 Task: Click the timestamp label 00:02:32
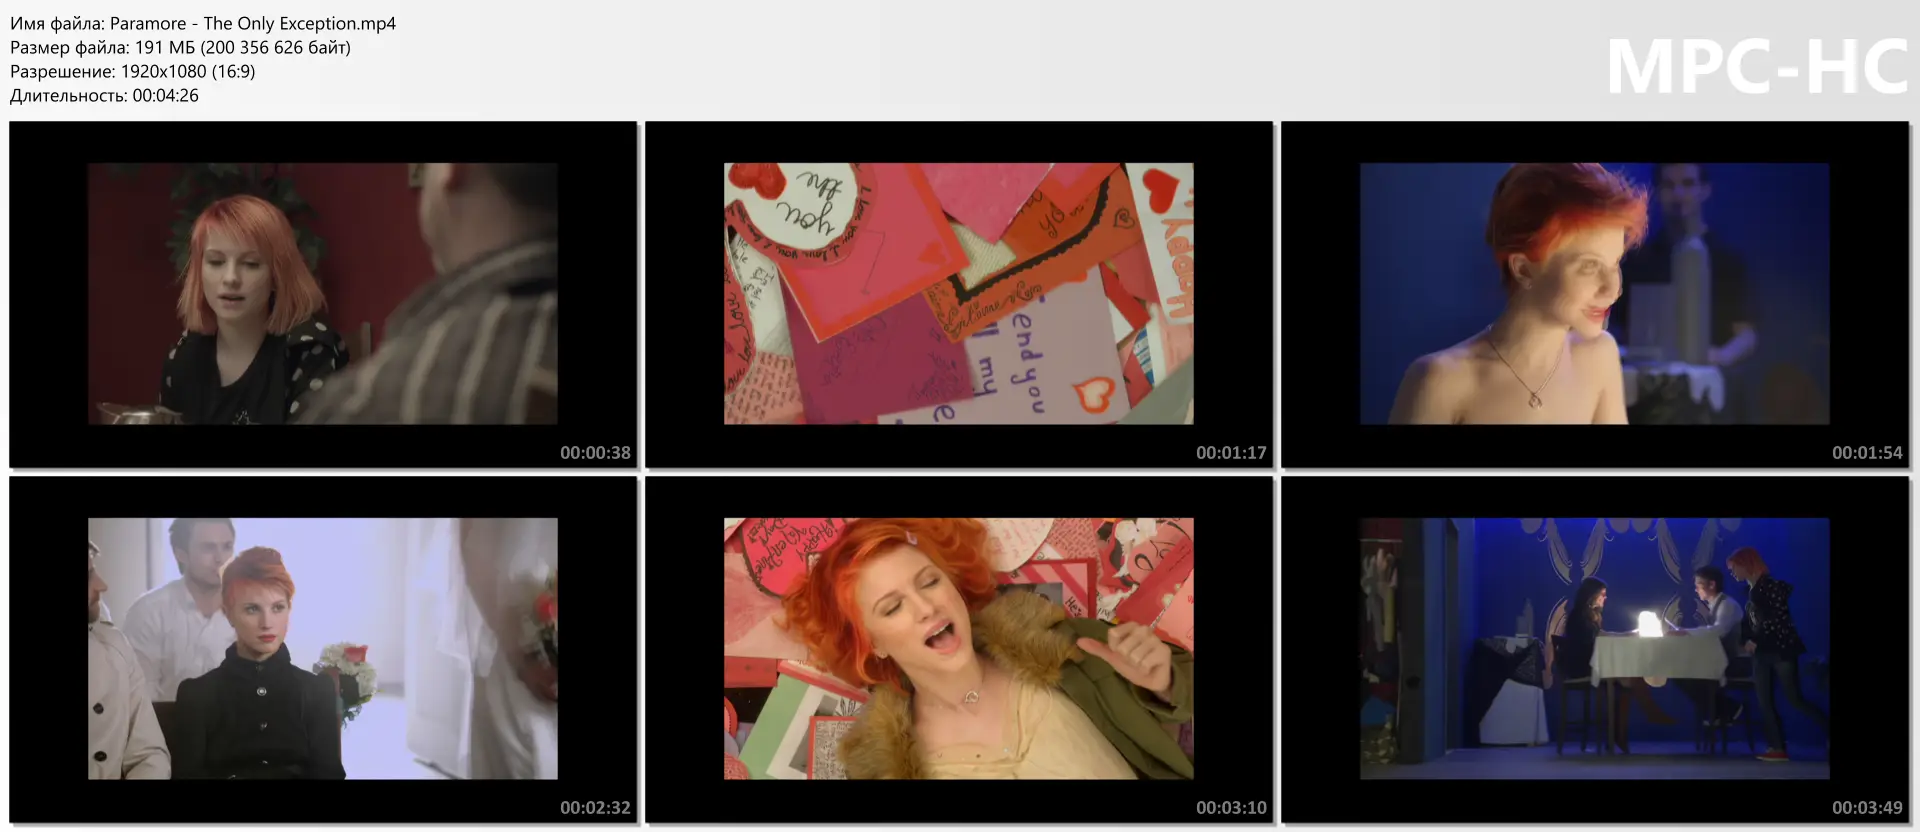coord(595,808)
